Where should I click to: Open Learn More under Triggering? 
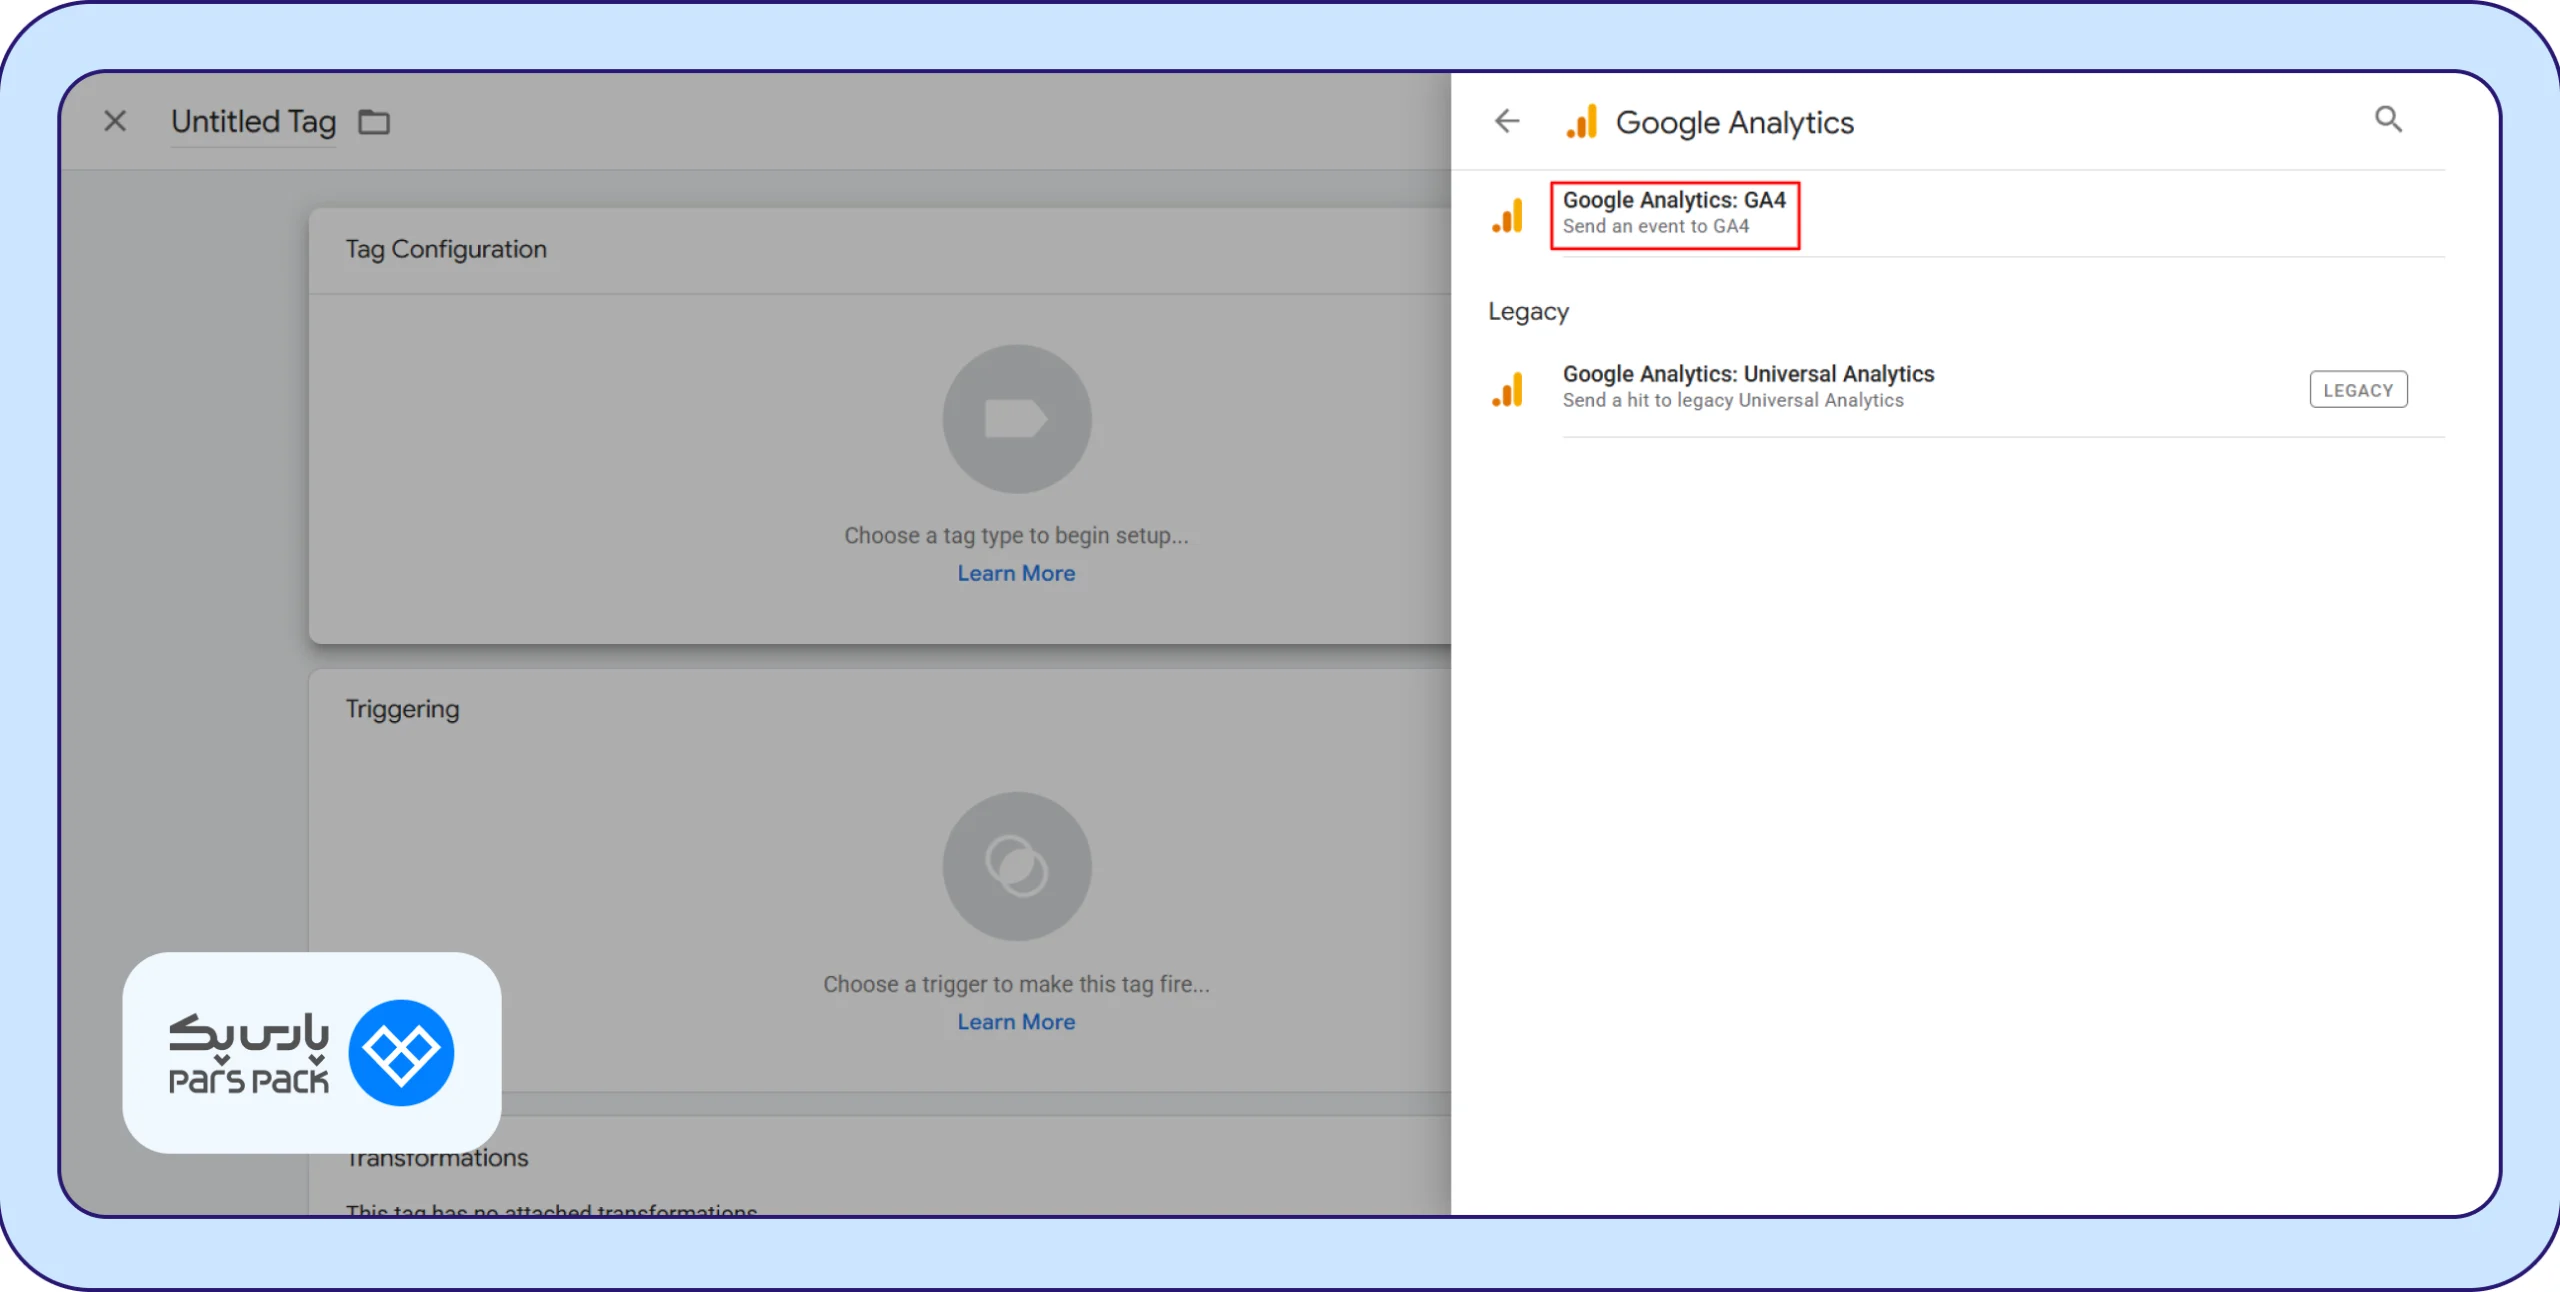click(1016, 1022)
